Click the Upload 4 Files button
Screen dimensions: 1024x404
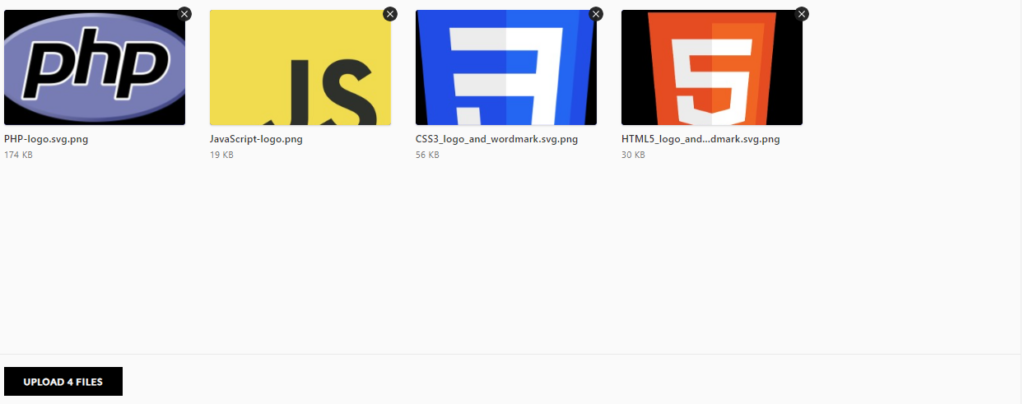click(63, 382)
